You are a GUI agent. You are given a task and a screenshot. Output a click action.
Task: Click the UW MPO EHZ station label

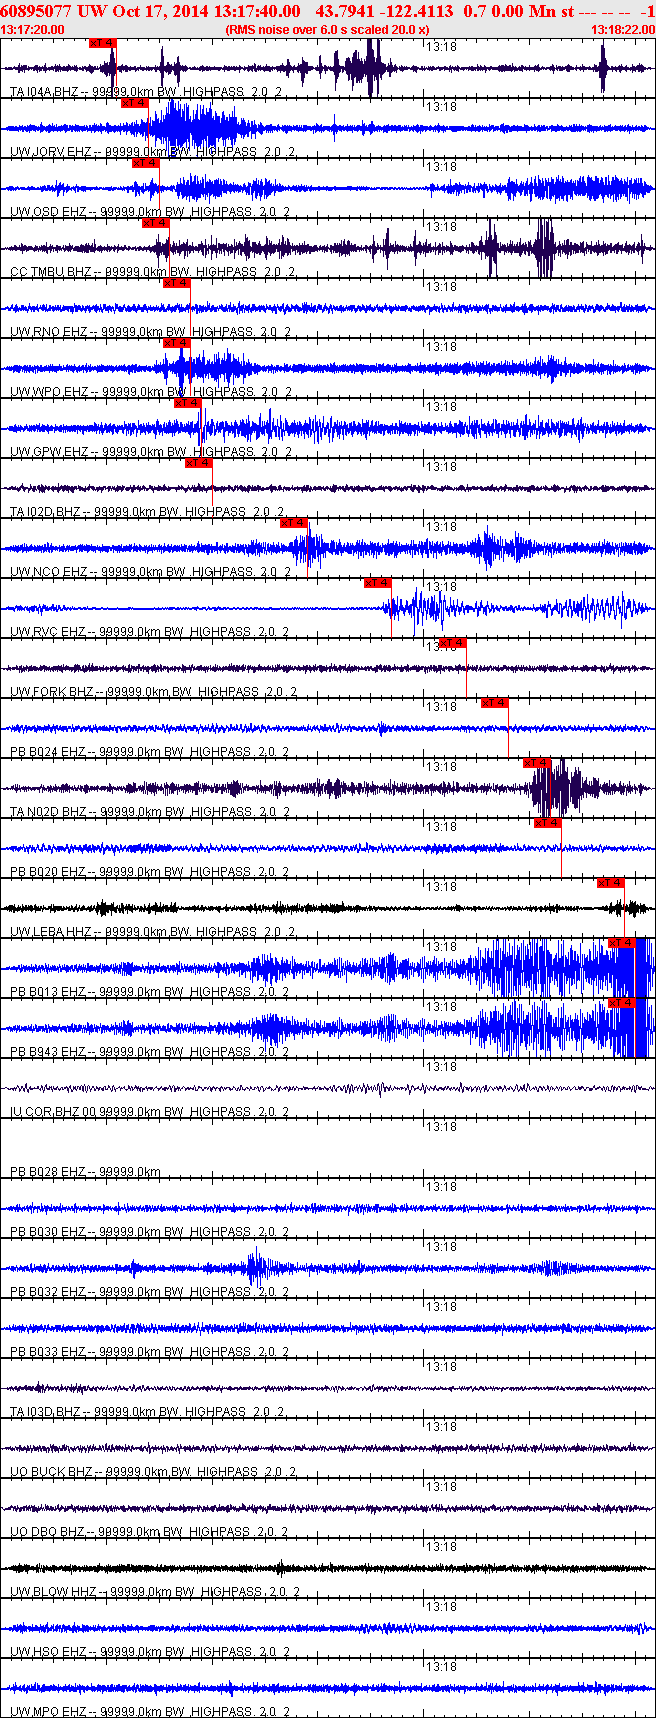pyautogui.click(x=150, y=1712)
